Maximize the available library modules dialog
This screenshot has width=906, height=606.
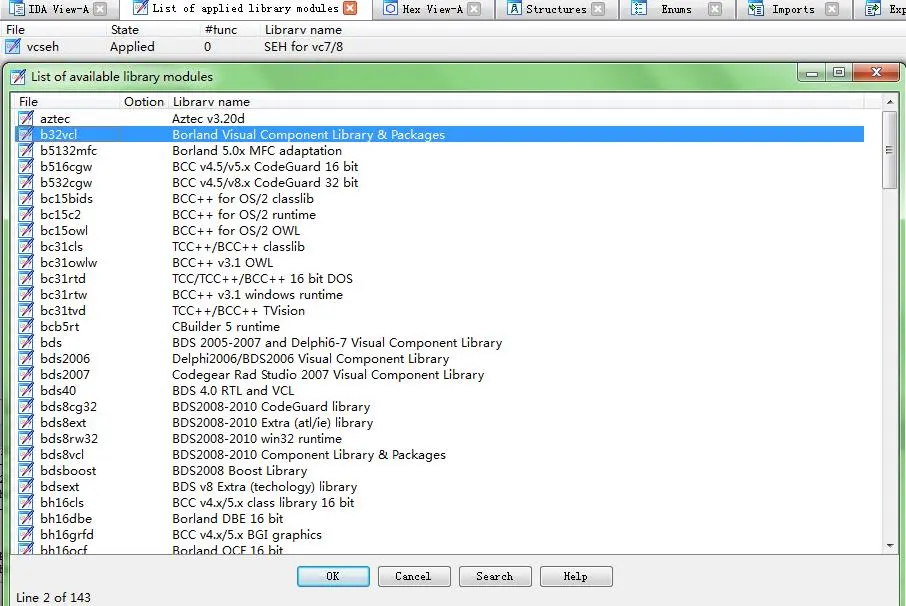click(x=839, y=72)
